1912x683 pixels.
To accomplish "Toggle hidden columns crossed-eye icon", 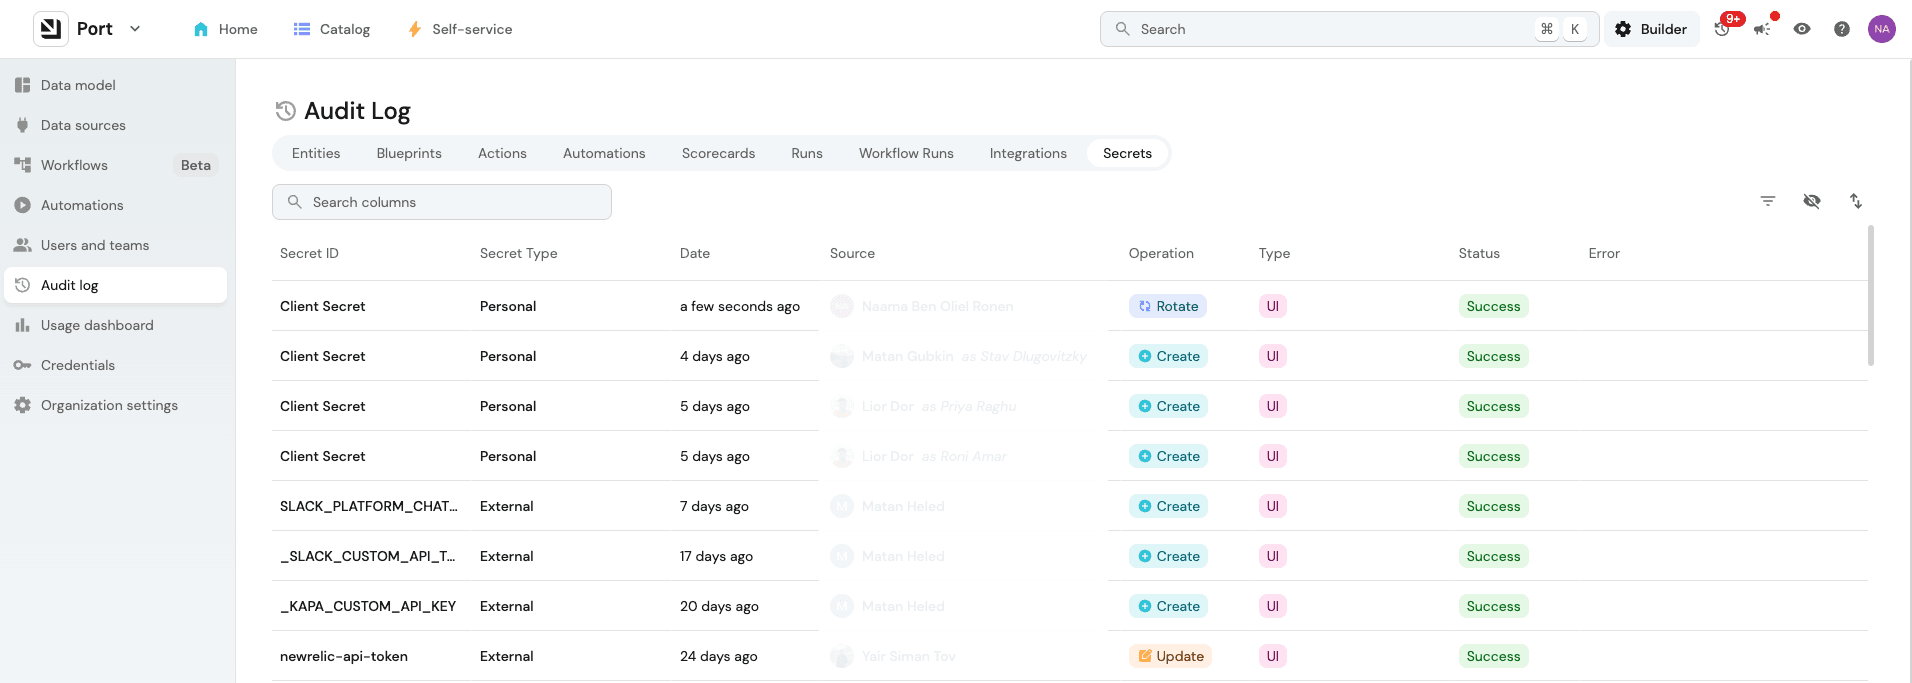I will pos(1812,201).
